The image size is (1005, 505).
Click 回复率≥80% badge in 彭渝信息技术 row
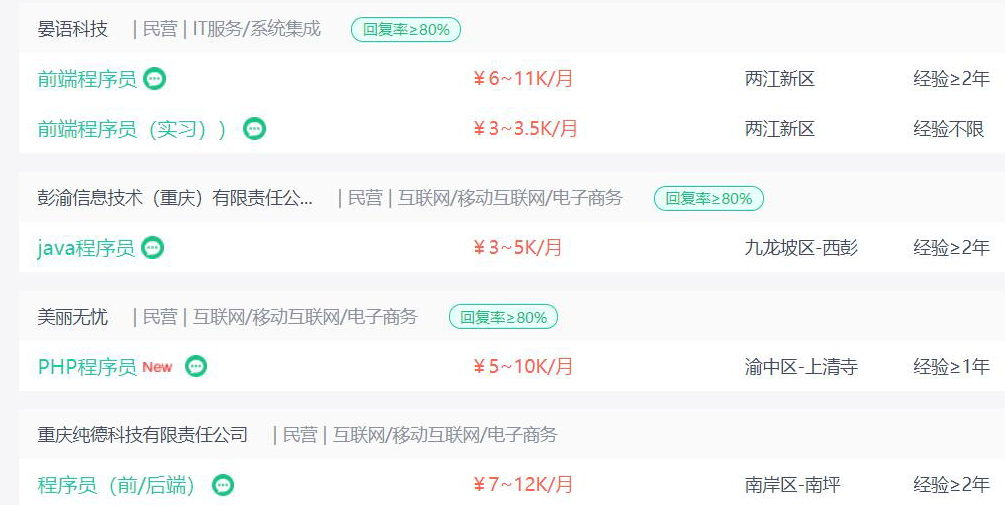click(708, 198)
